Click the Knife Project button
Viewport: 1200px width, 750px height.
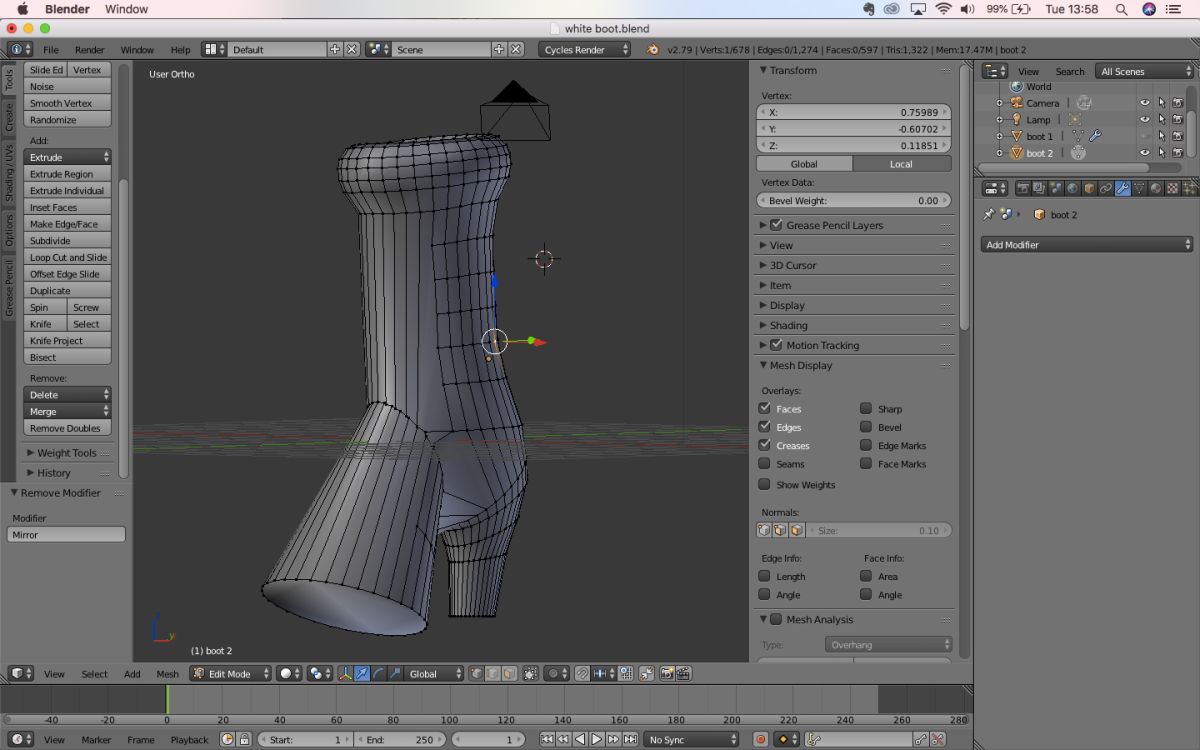tap(67, 341)
